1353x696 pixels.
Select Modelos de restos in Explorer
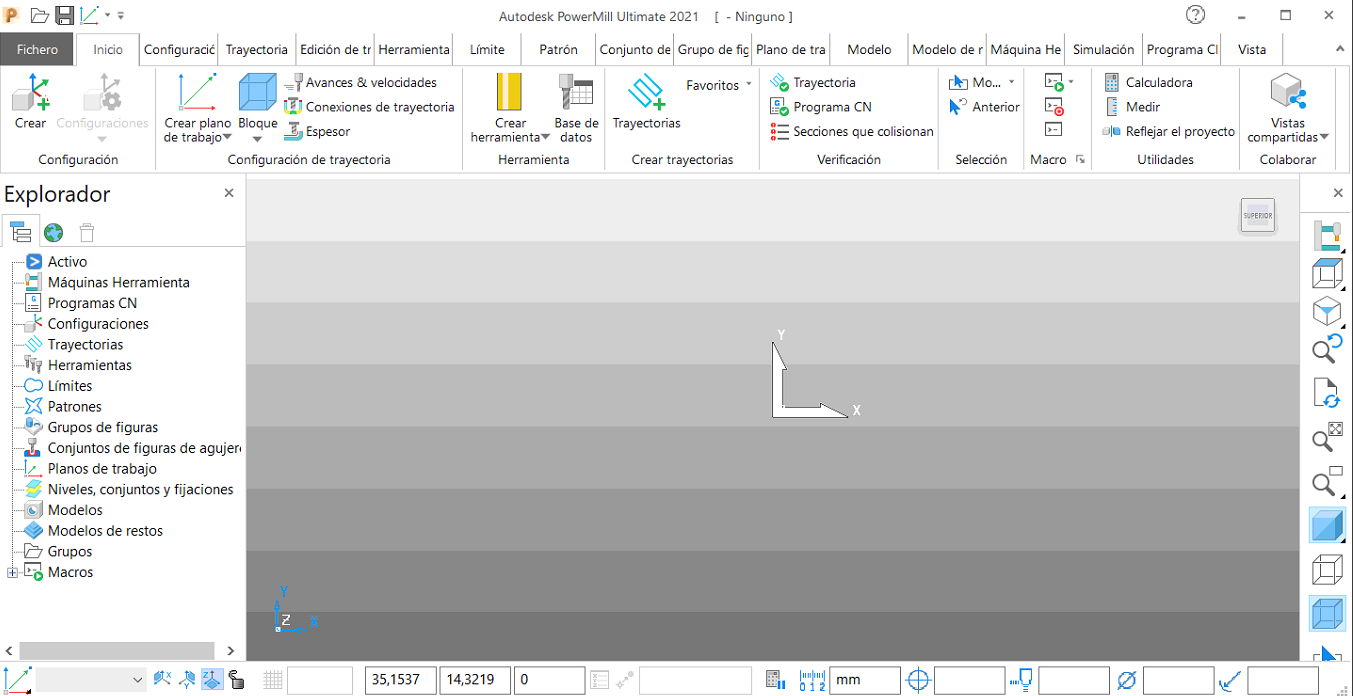[105, 531]
